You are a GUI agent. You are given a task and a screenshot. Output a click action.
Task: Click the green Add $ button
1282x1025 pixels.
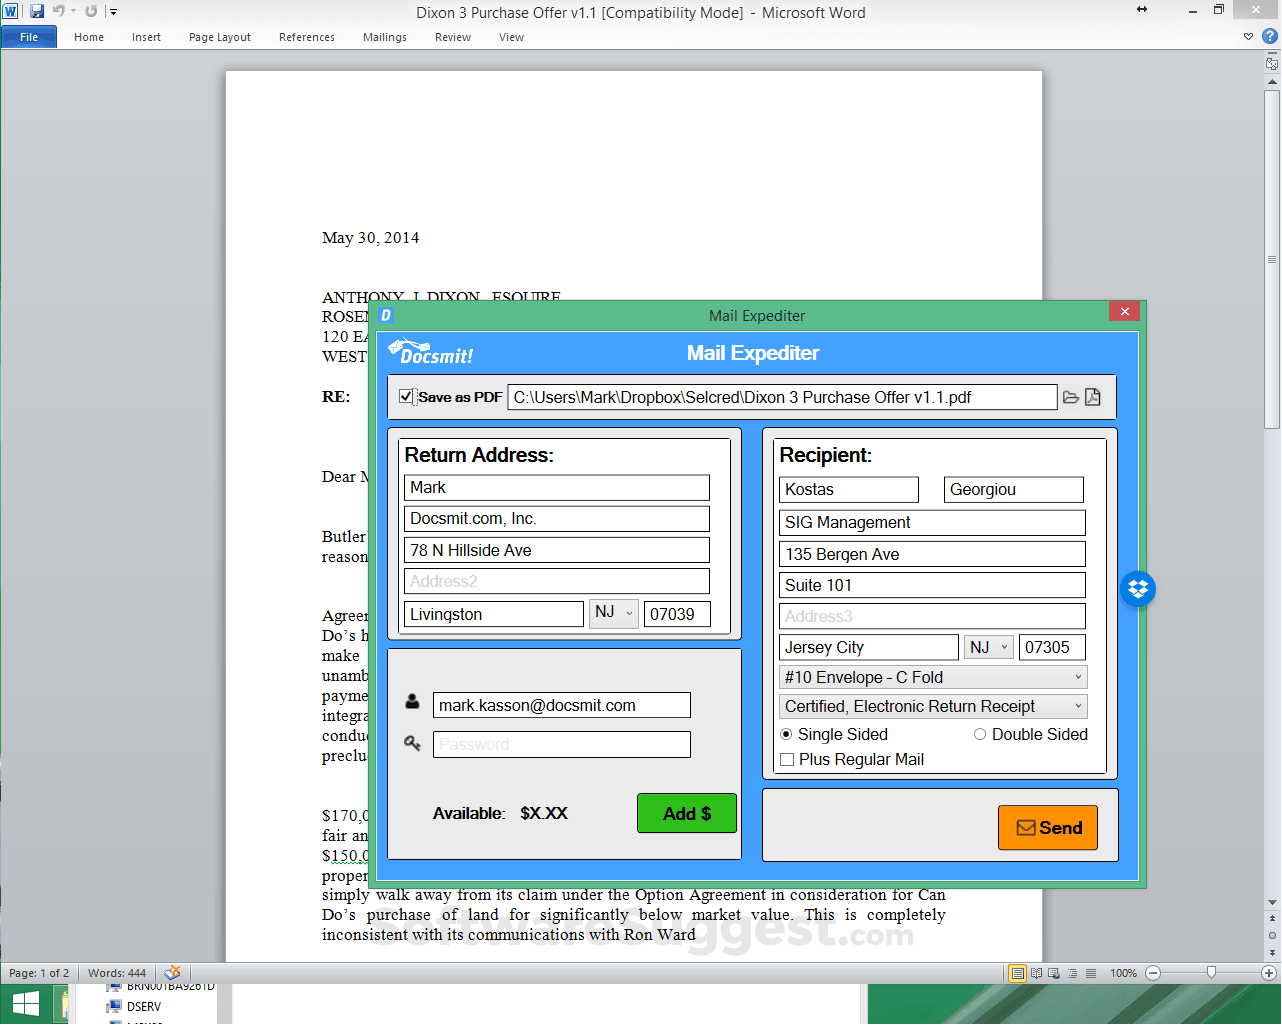tap(687, 813)
